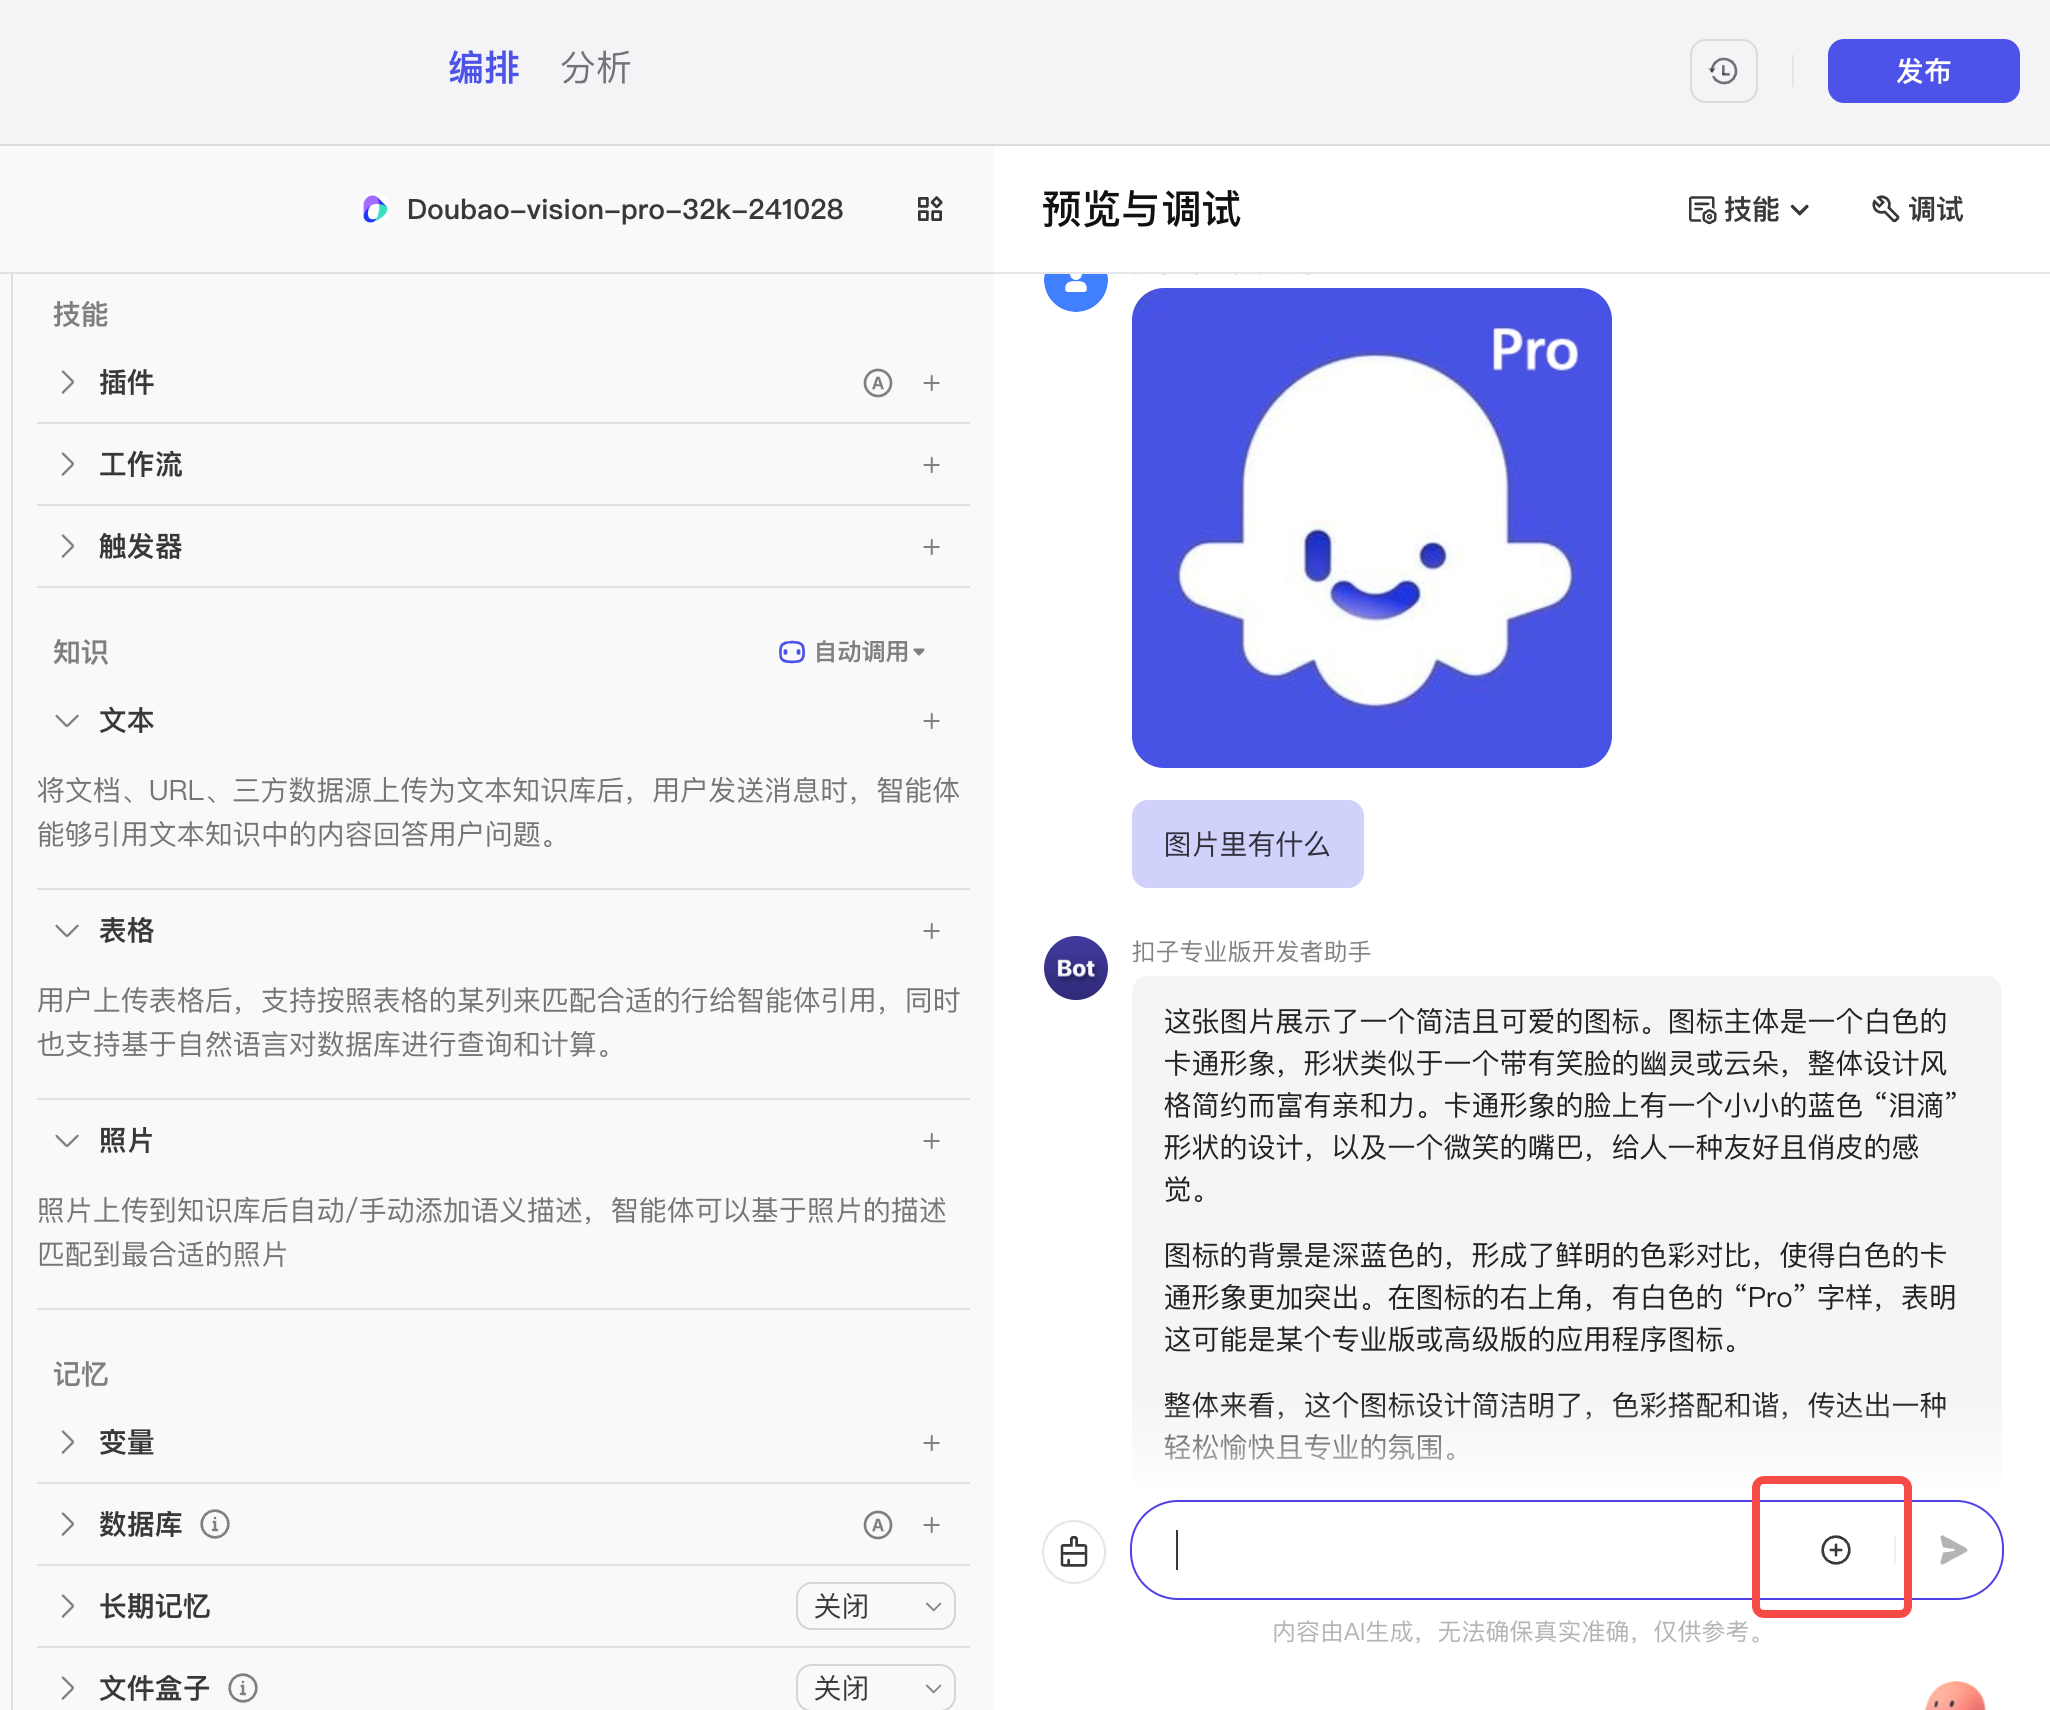Open the 长期记忆 关闭 dropdown
The height and width of the screenshot is (1710, 2050).
pos(875,1606)
